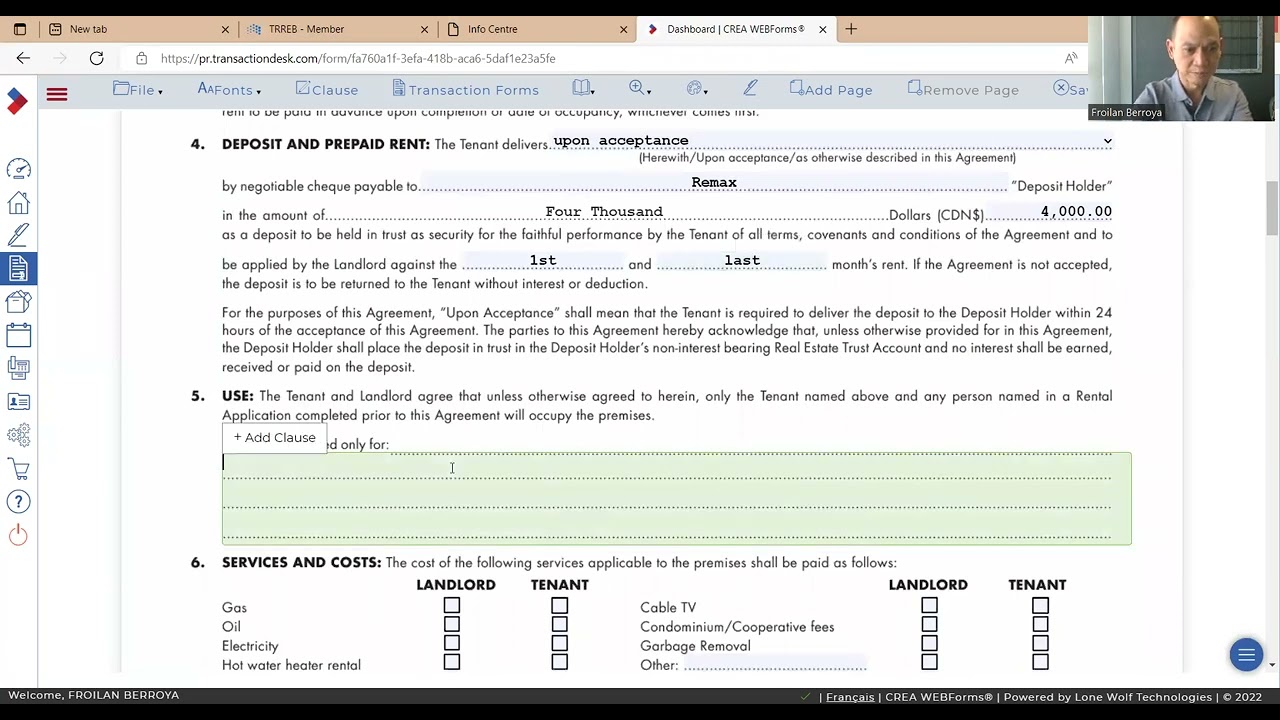The width and height of the screenshot is (1280, 720).
Task: Open the browser tab actions menu icon
Action: 19,29
